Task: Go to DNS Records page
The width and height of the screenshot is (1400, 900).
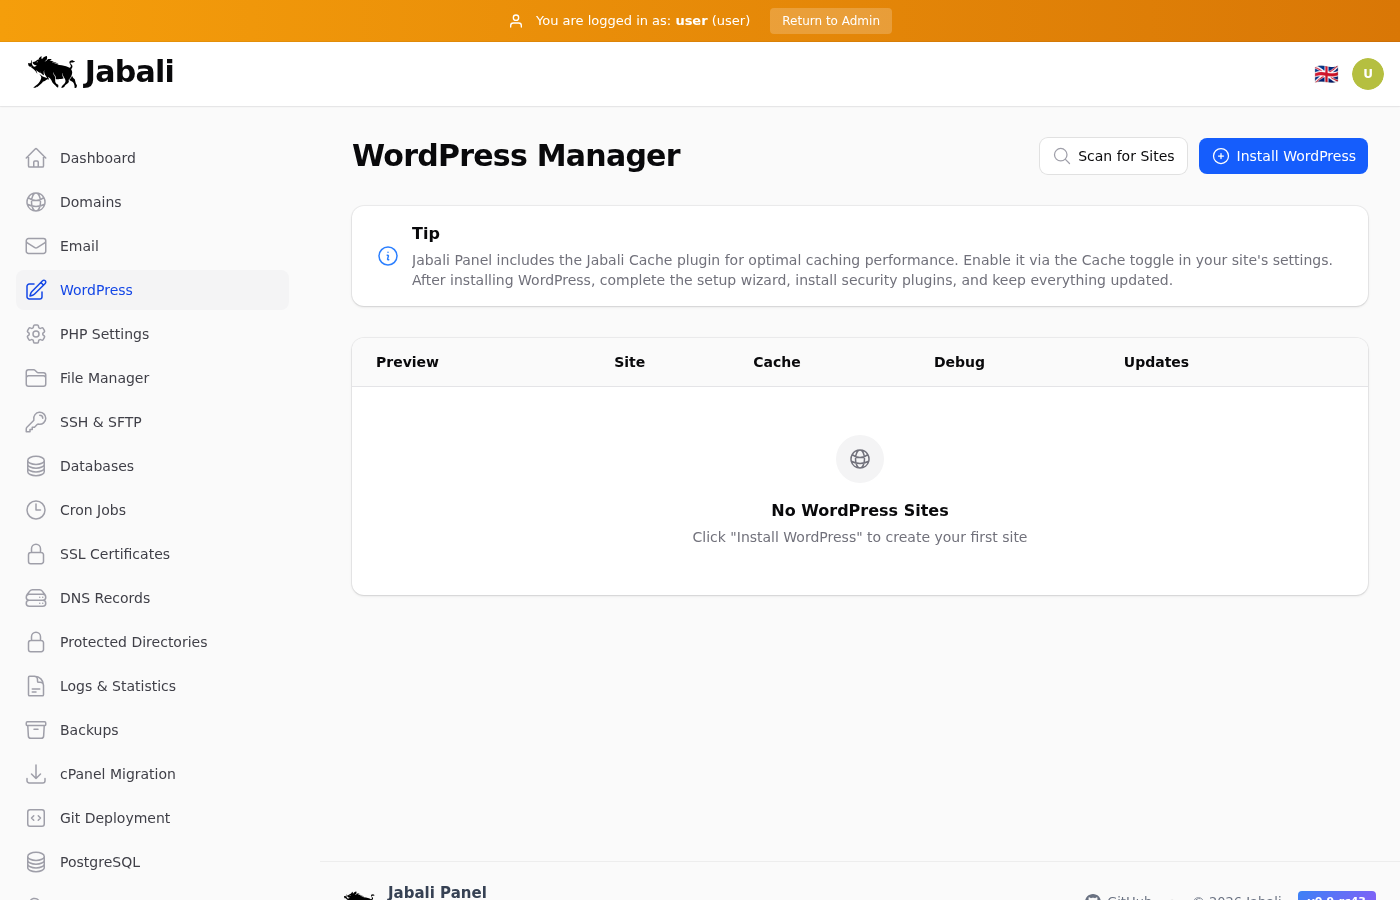Action: pos(104,598)
